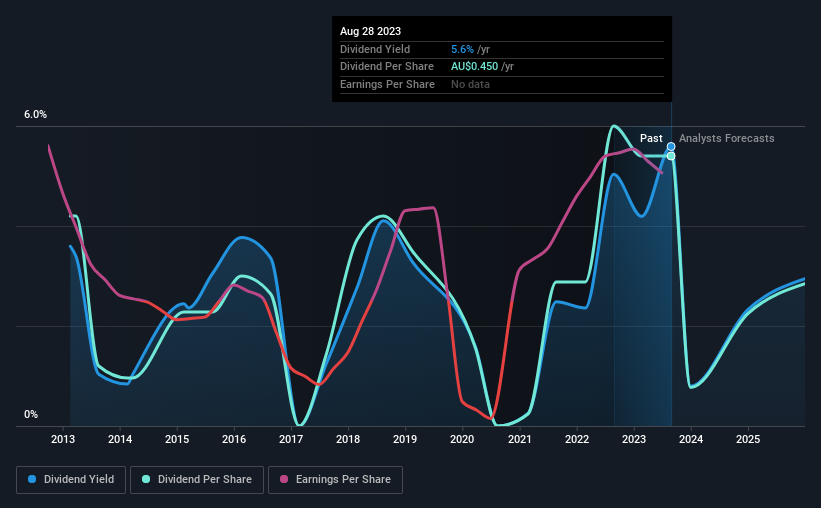Click the Aug 28 2023 tooltip date
The width and height of the screenshot is (821, 508).
[x=370, y=31]
